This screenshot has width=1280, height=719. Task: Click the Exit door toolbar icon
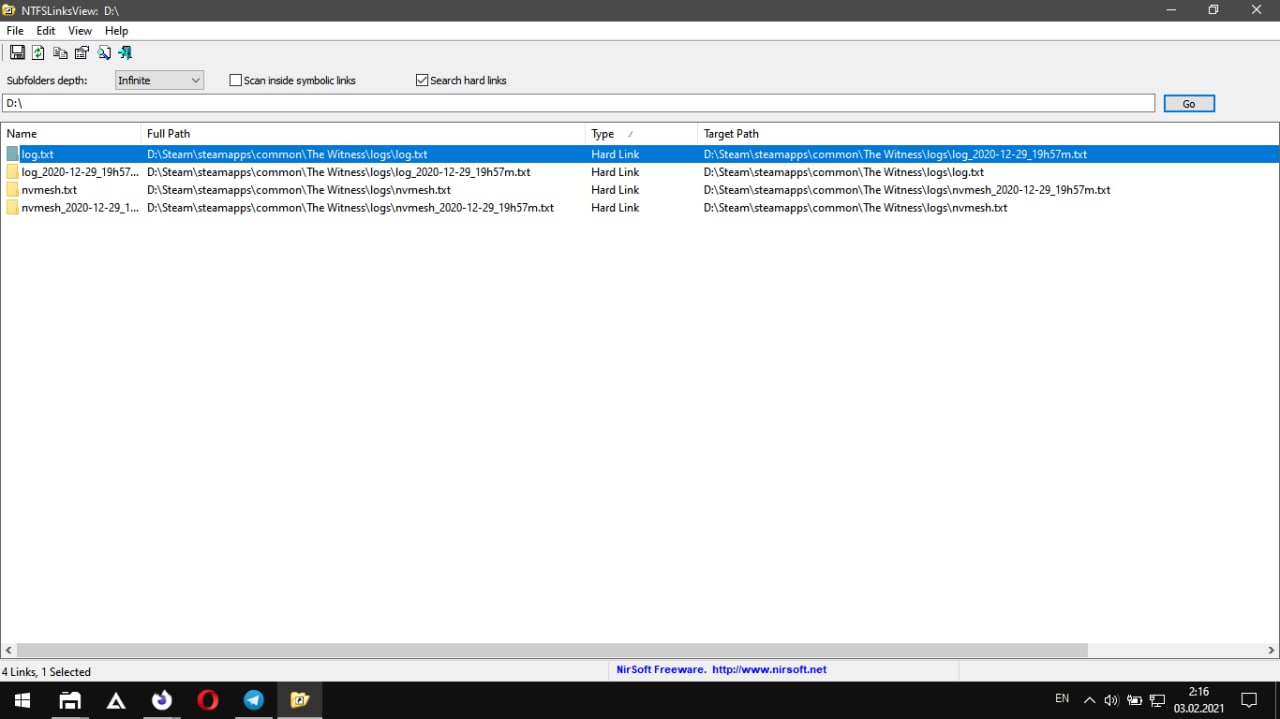[x=125, y=53]
